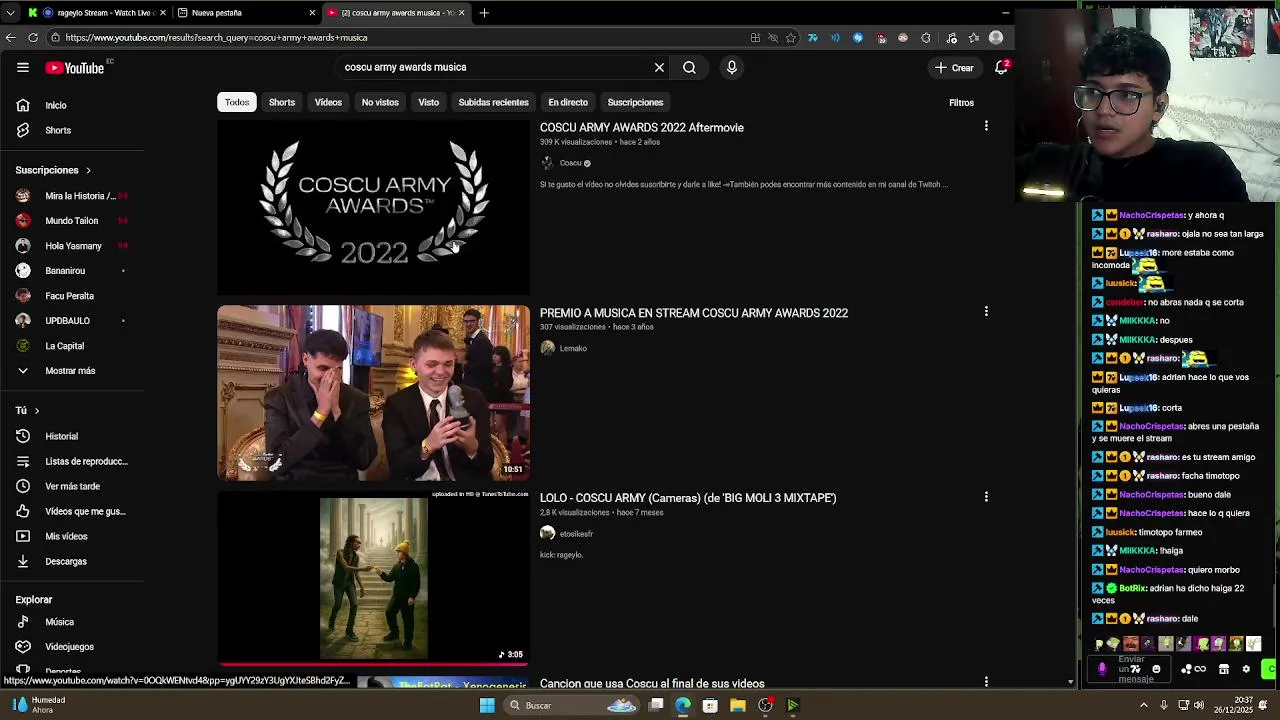Screen dimensions: 1280x720
Task: Open the emote picker smiley in chat
Action: (1156, 669)
